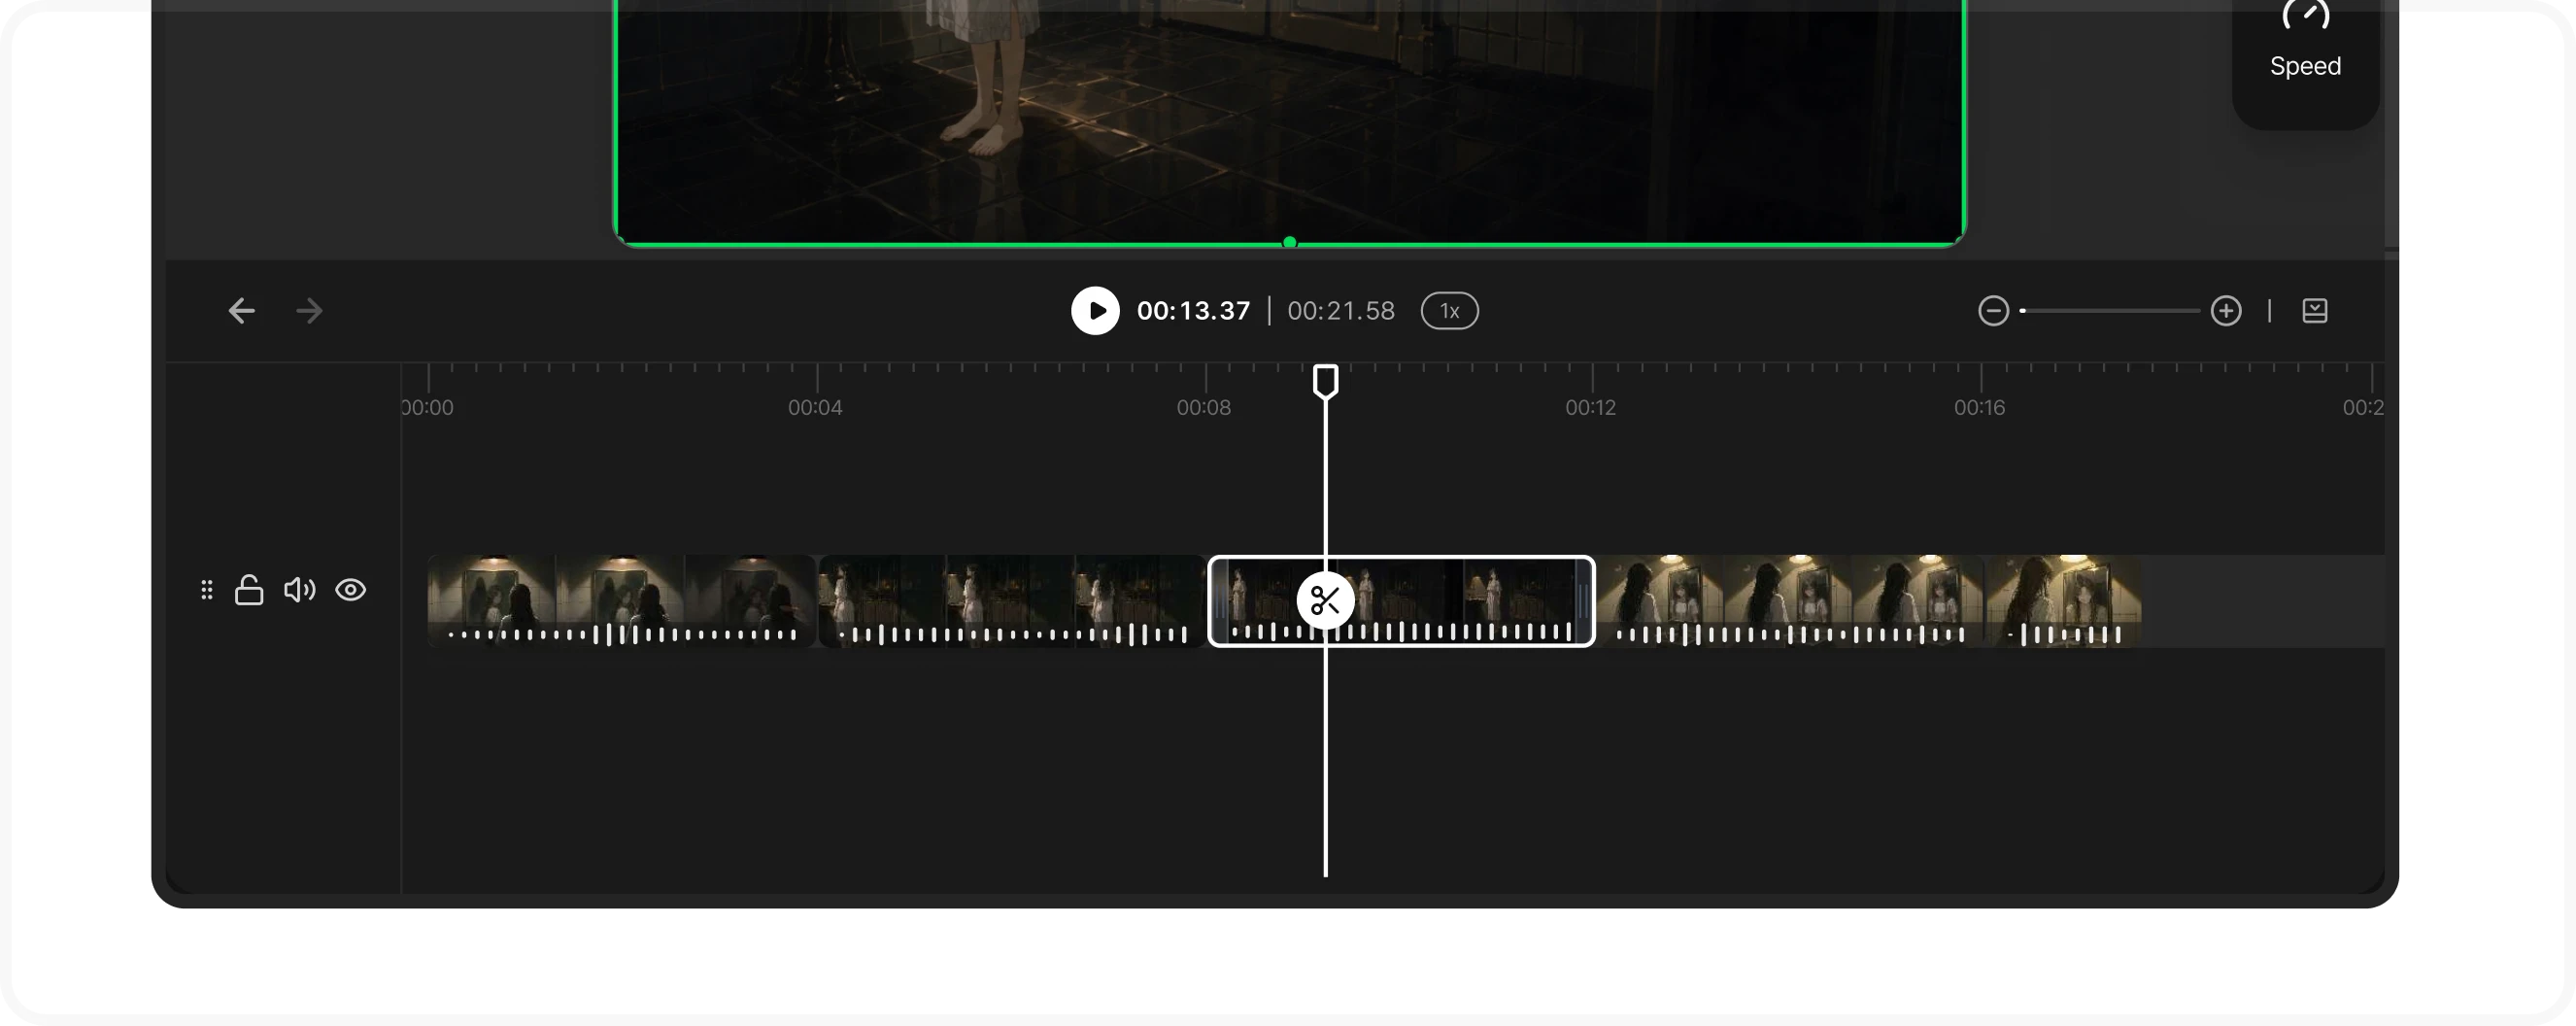Select the last short clip in timeline
The width and height of the screenshot is (2576, 1026).
2063,601
